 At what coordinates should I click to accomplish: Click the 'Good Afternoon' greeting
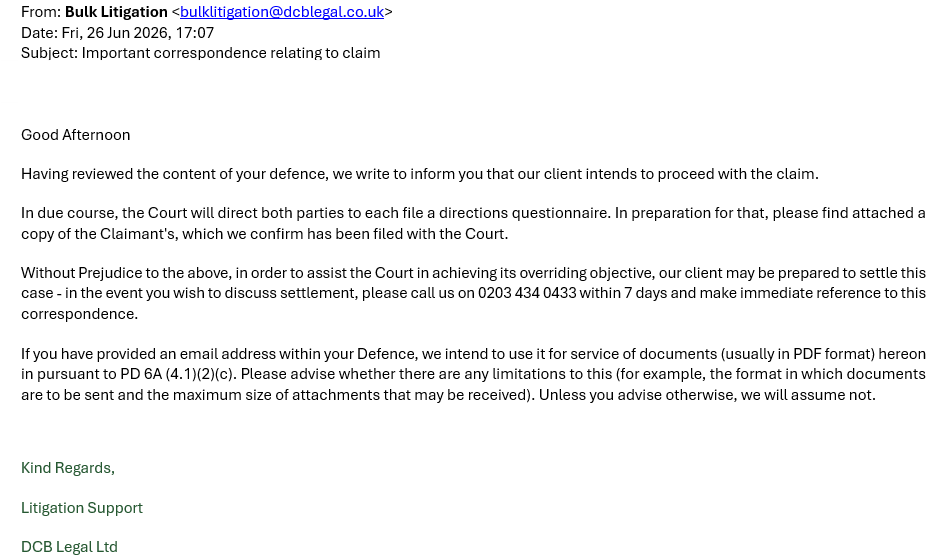pyautogui.click(x=75, y=135)
